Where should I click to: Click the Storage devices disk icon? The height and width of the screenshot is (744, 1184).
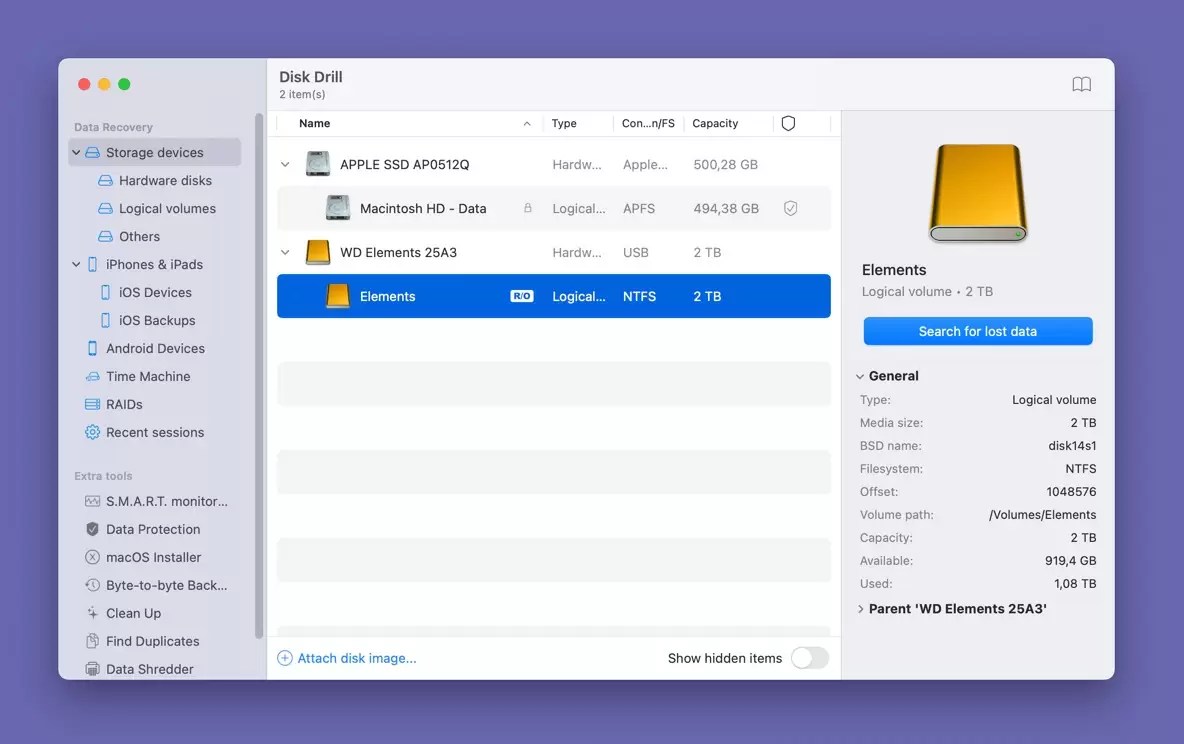(92, 153)
